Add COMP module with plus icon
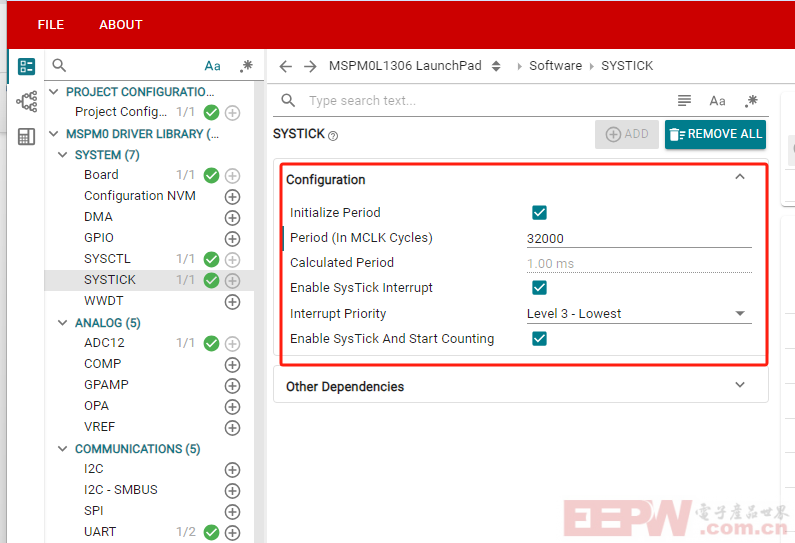 [232, 365]
